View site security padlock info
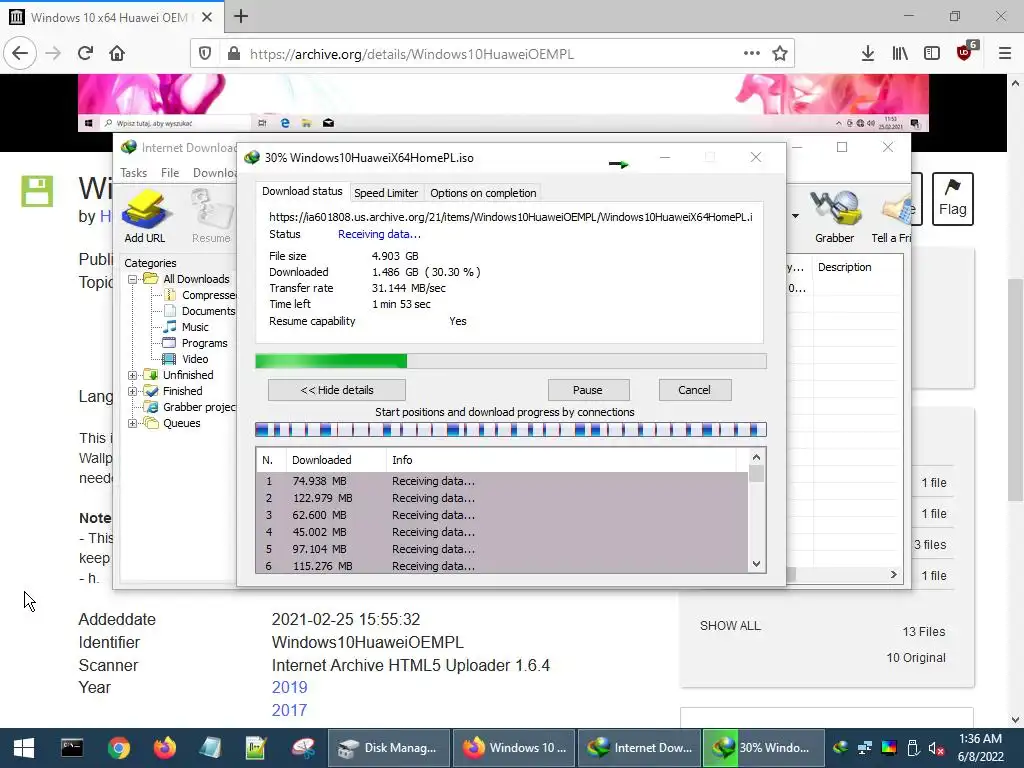 click(x=234, y=54)
